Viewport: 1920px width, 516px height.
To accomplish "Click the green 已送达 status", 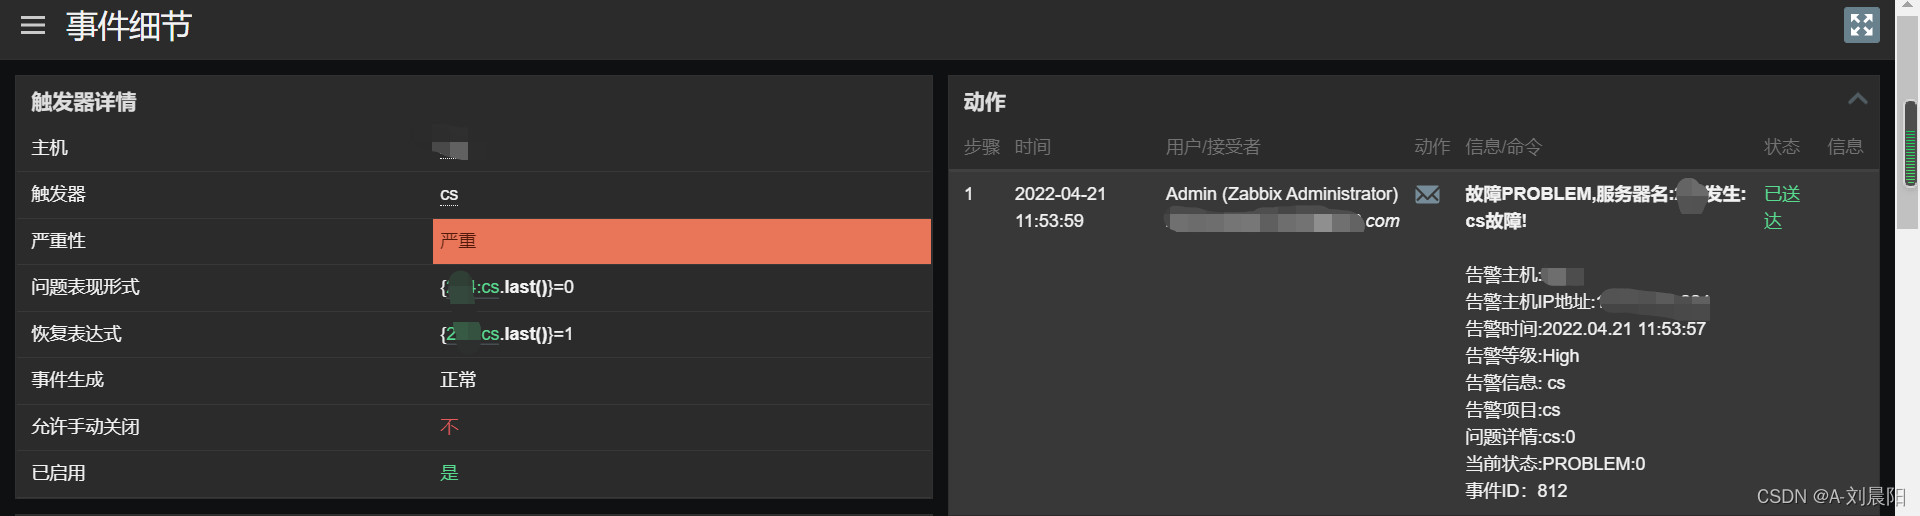I will 1781,207.
